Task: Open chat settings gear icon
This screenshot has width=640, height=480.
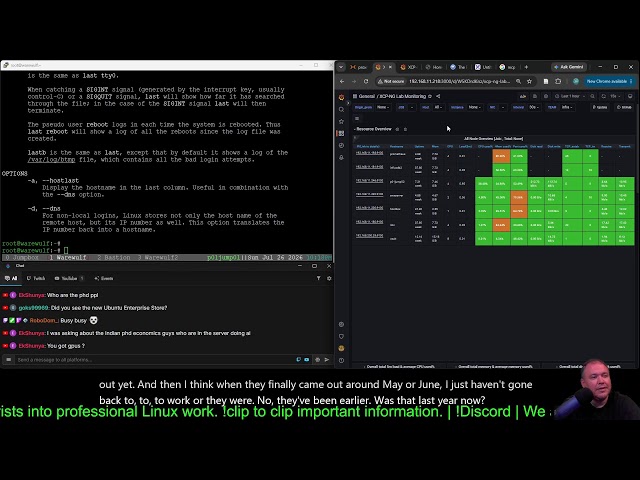Action: [x=329, y=278]
